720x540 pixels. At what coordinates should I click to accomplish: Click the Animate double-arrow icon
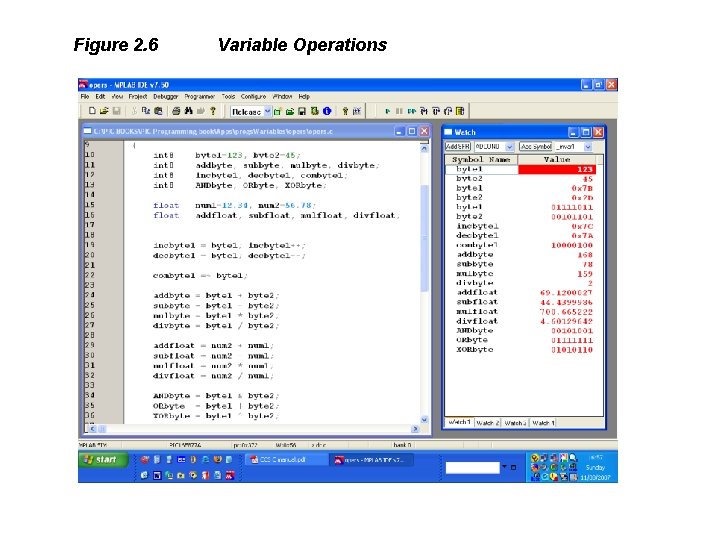click(x=411, y=111)
